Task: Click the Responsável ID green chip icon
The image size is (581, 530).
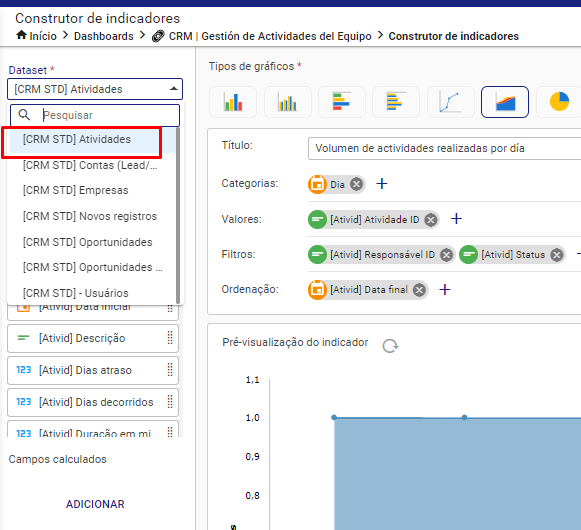Action: 317,255
